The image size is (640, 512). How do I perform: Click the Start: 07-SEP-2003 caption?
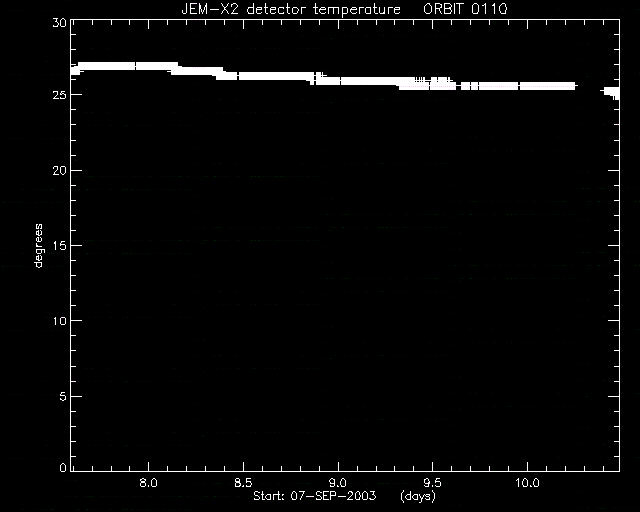coord(315,496)
